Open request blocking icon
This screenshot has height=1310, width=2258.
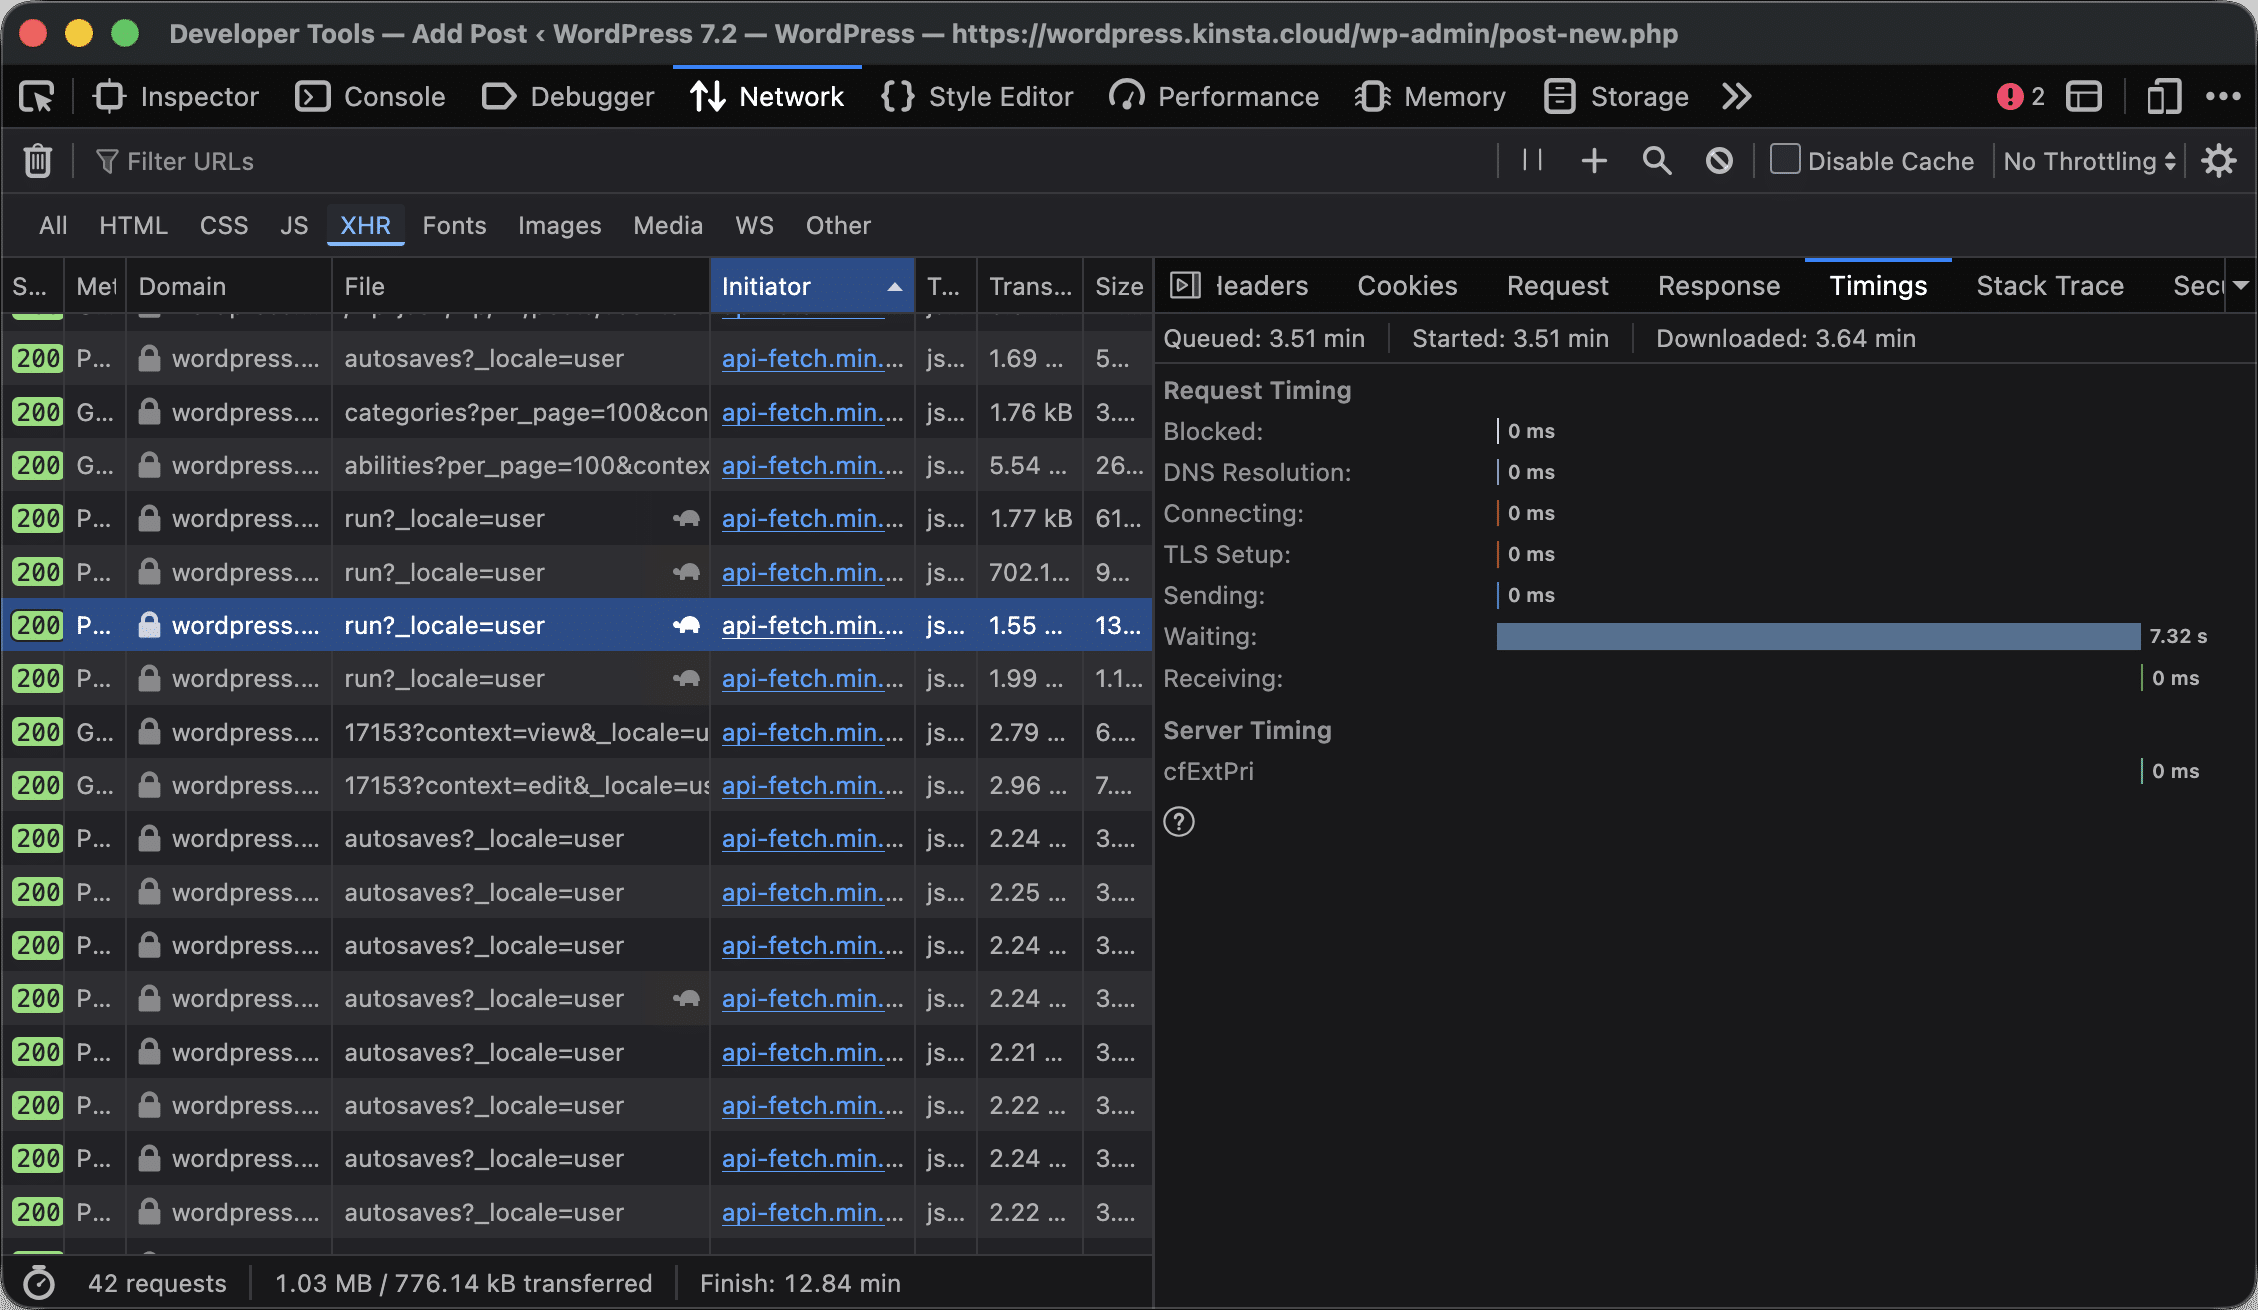click(x=1719, y=160)
